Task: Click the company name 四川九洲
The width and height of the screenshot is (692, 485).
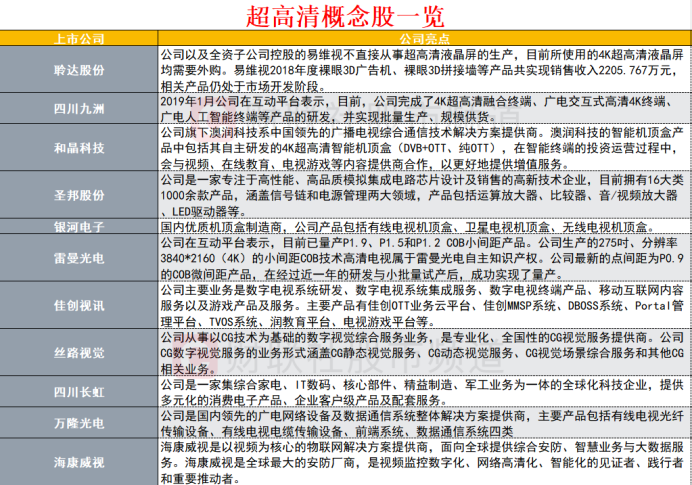Action: [79, 109]
